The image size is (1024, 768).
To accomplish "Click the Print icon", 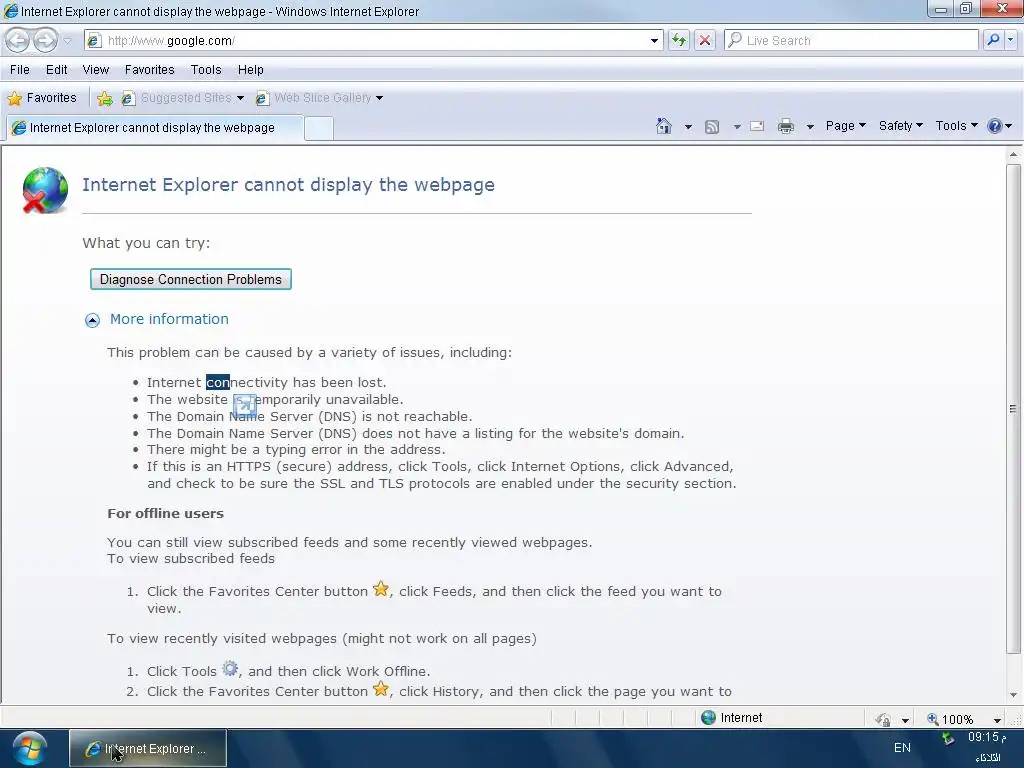I will pyautogui.click(x=786, y=127).
